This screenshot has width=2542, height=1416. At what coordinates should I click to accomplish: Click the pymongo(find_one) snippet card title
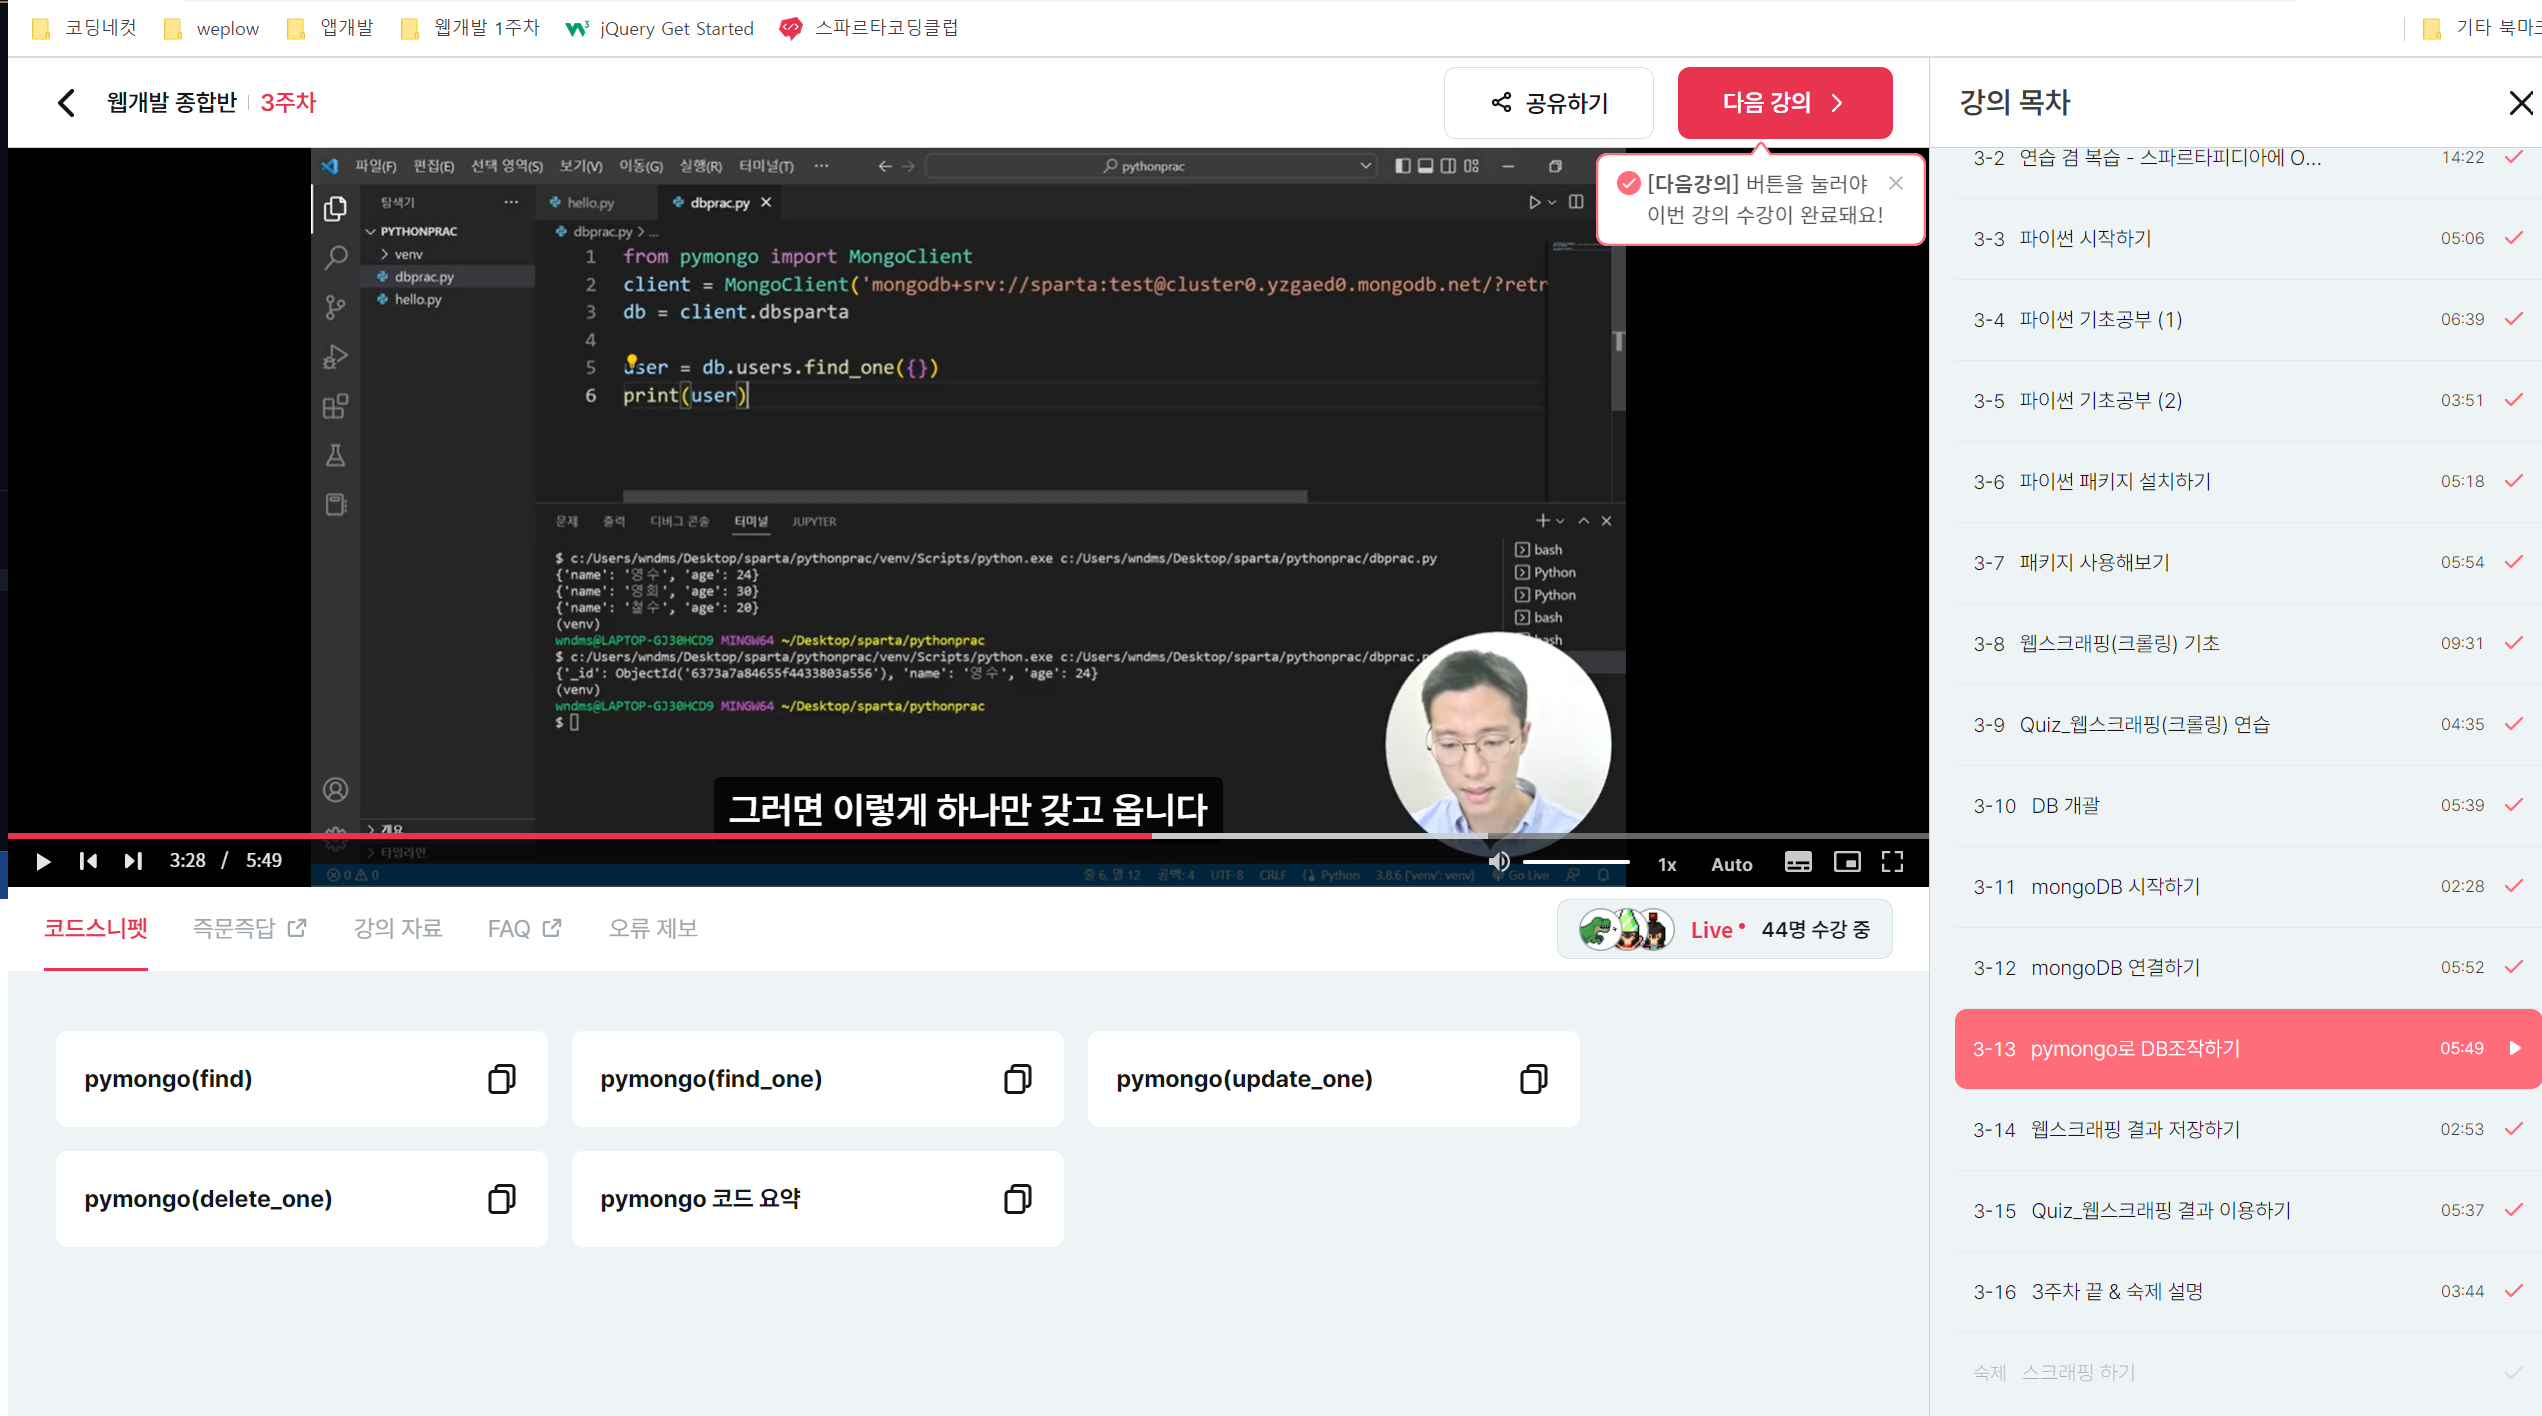[711, 1079]
